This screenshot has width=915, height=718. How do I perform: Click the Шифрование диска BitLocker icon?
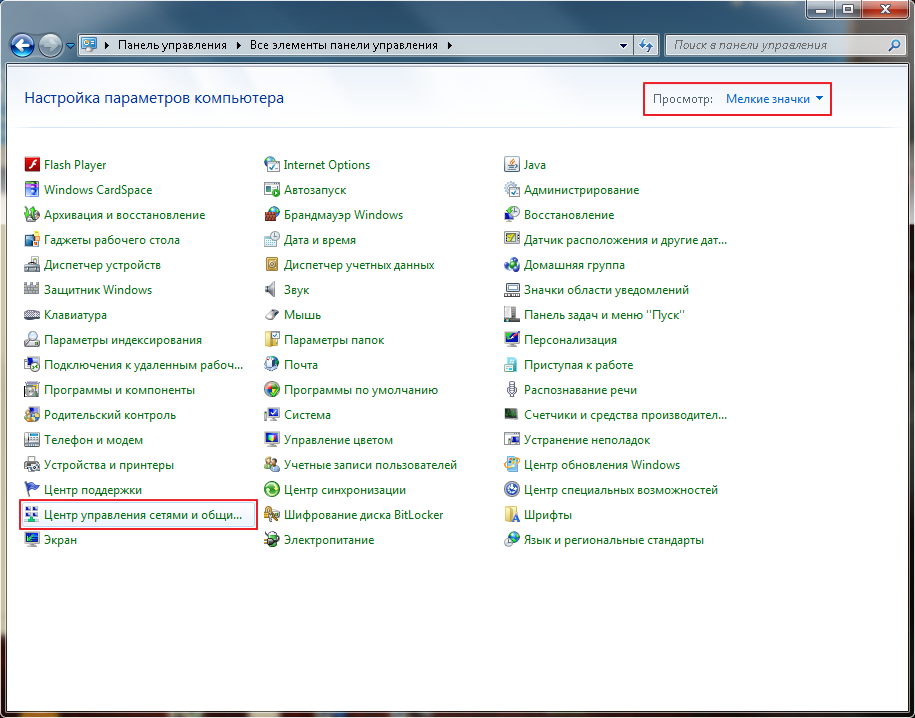tap(272, 515)
